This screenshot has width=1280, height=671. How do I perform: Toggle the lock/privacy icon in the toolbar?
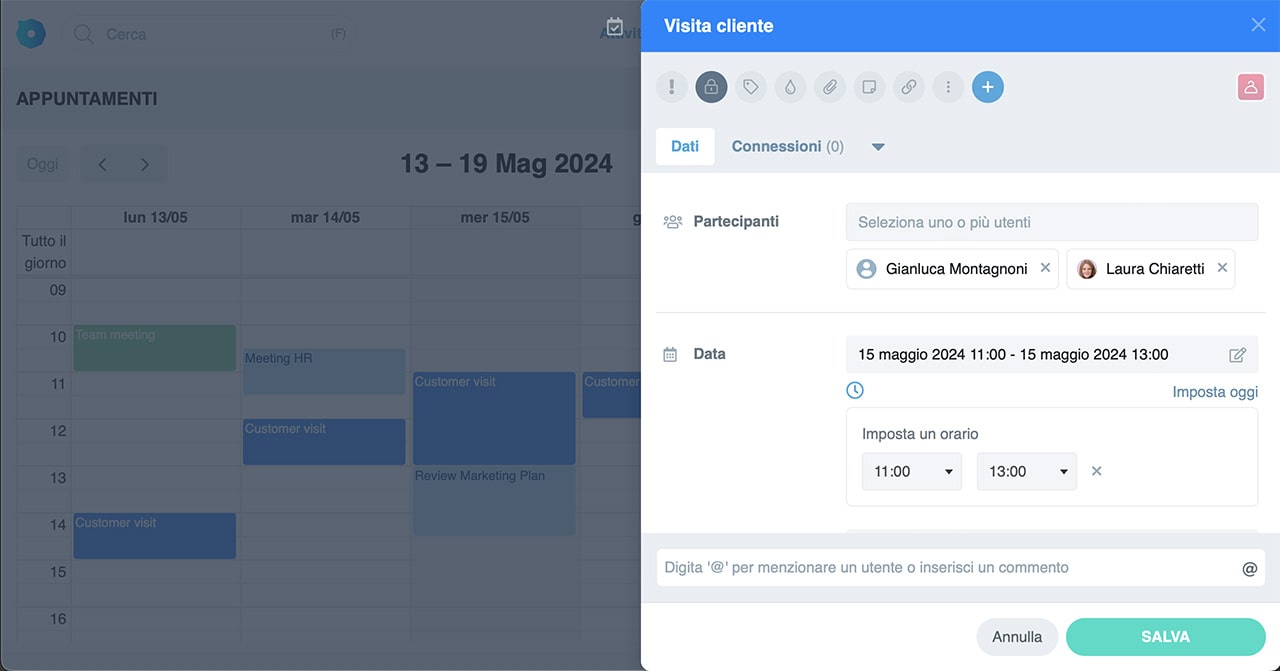point(711,87)
